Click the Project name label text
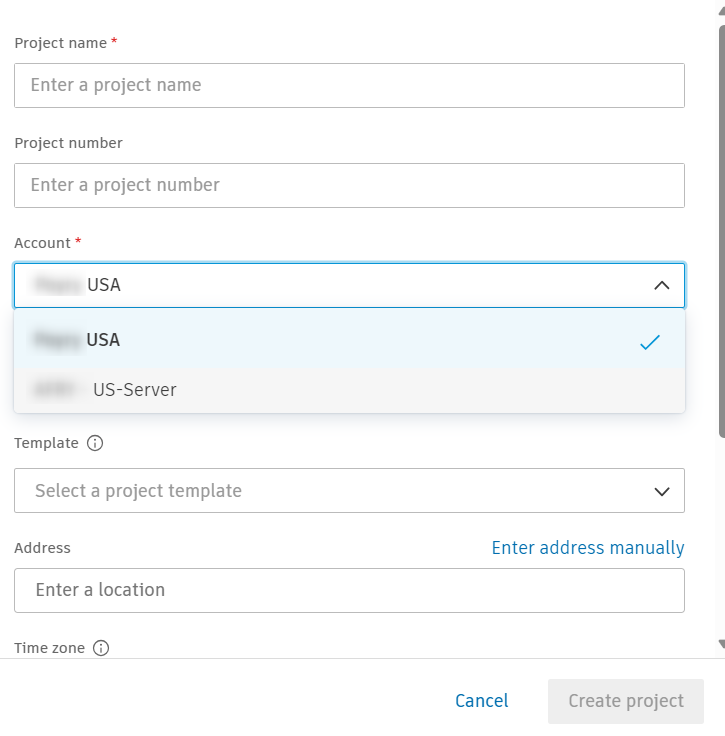 click(x=60, y=43)
